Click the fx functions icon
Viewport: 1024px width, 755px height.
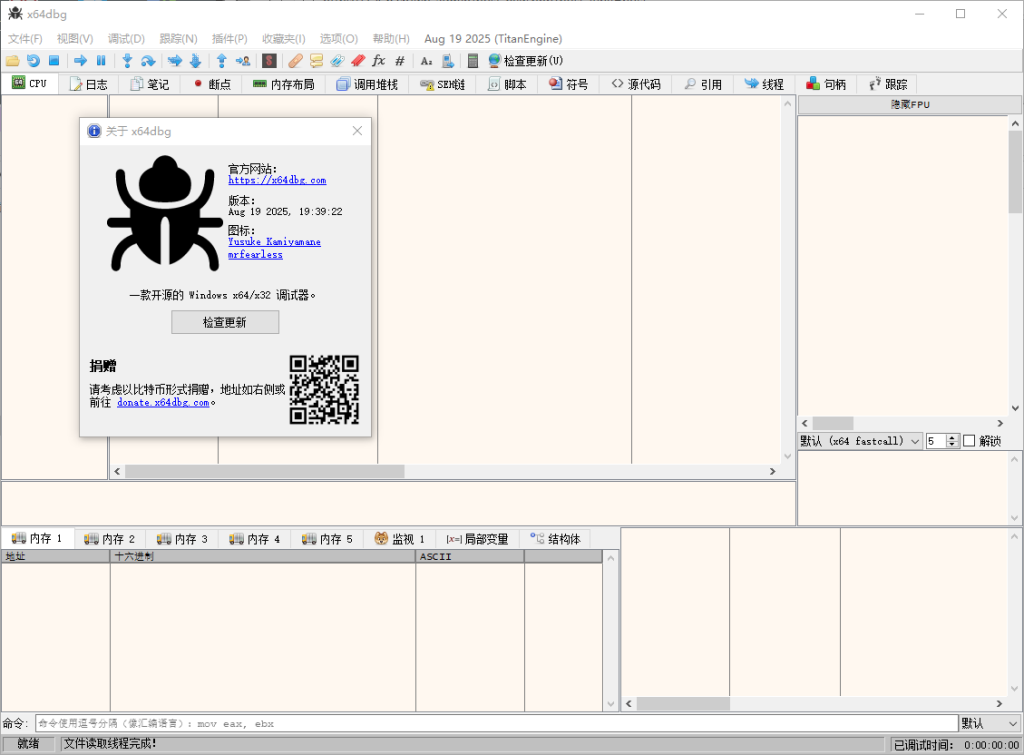tap(379, 61)
